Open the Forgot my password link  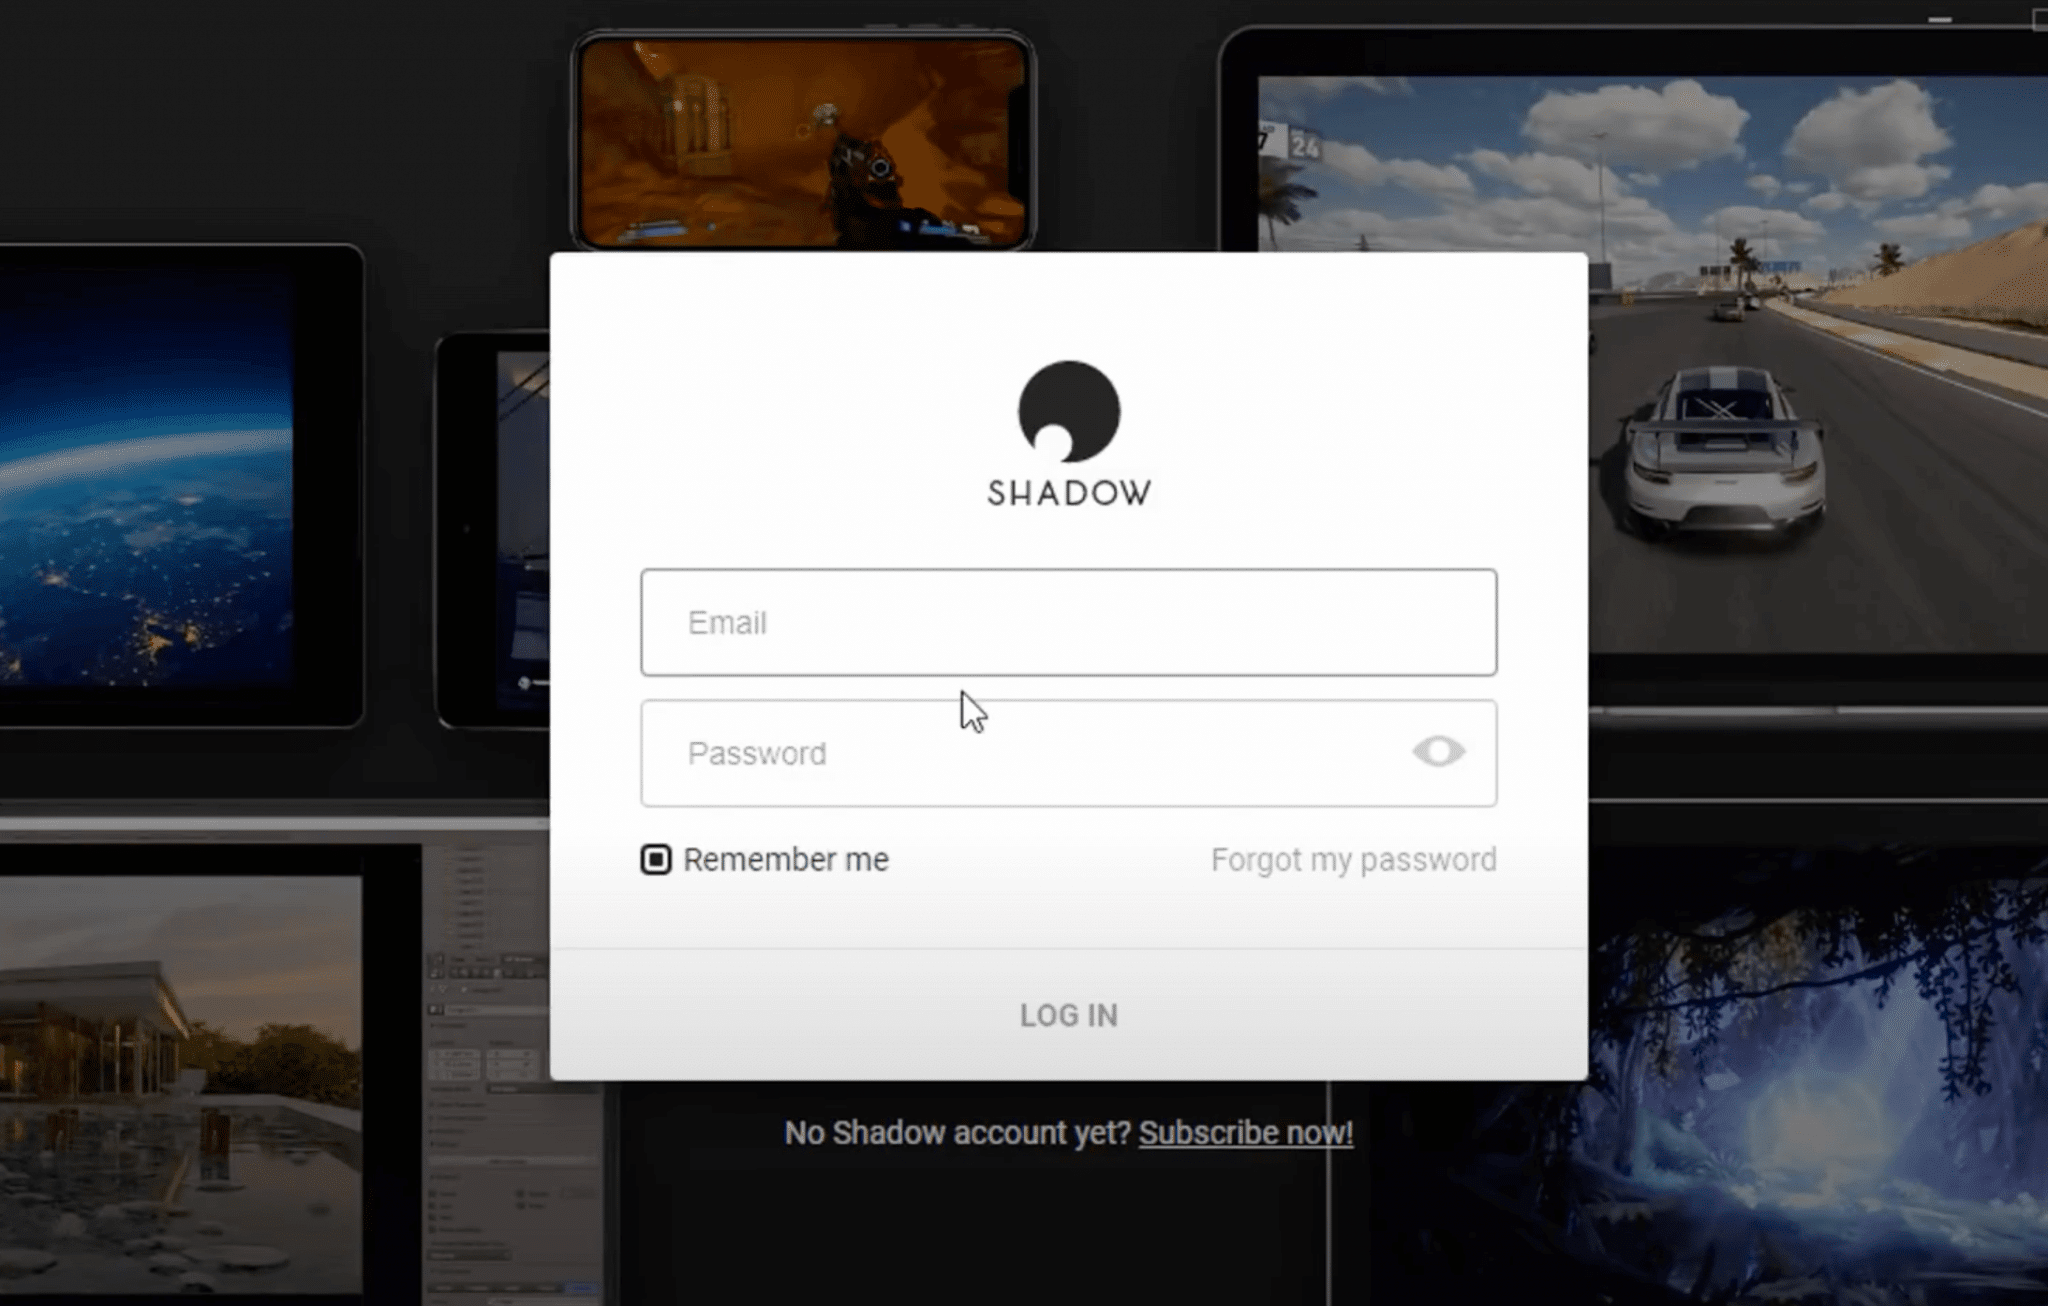click(1353, 860)
